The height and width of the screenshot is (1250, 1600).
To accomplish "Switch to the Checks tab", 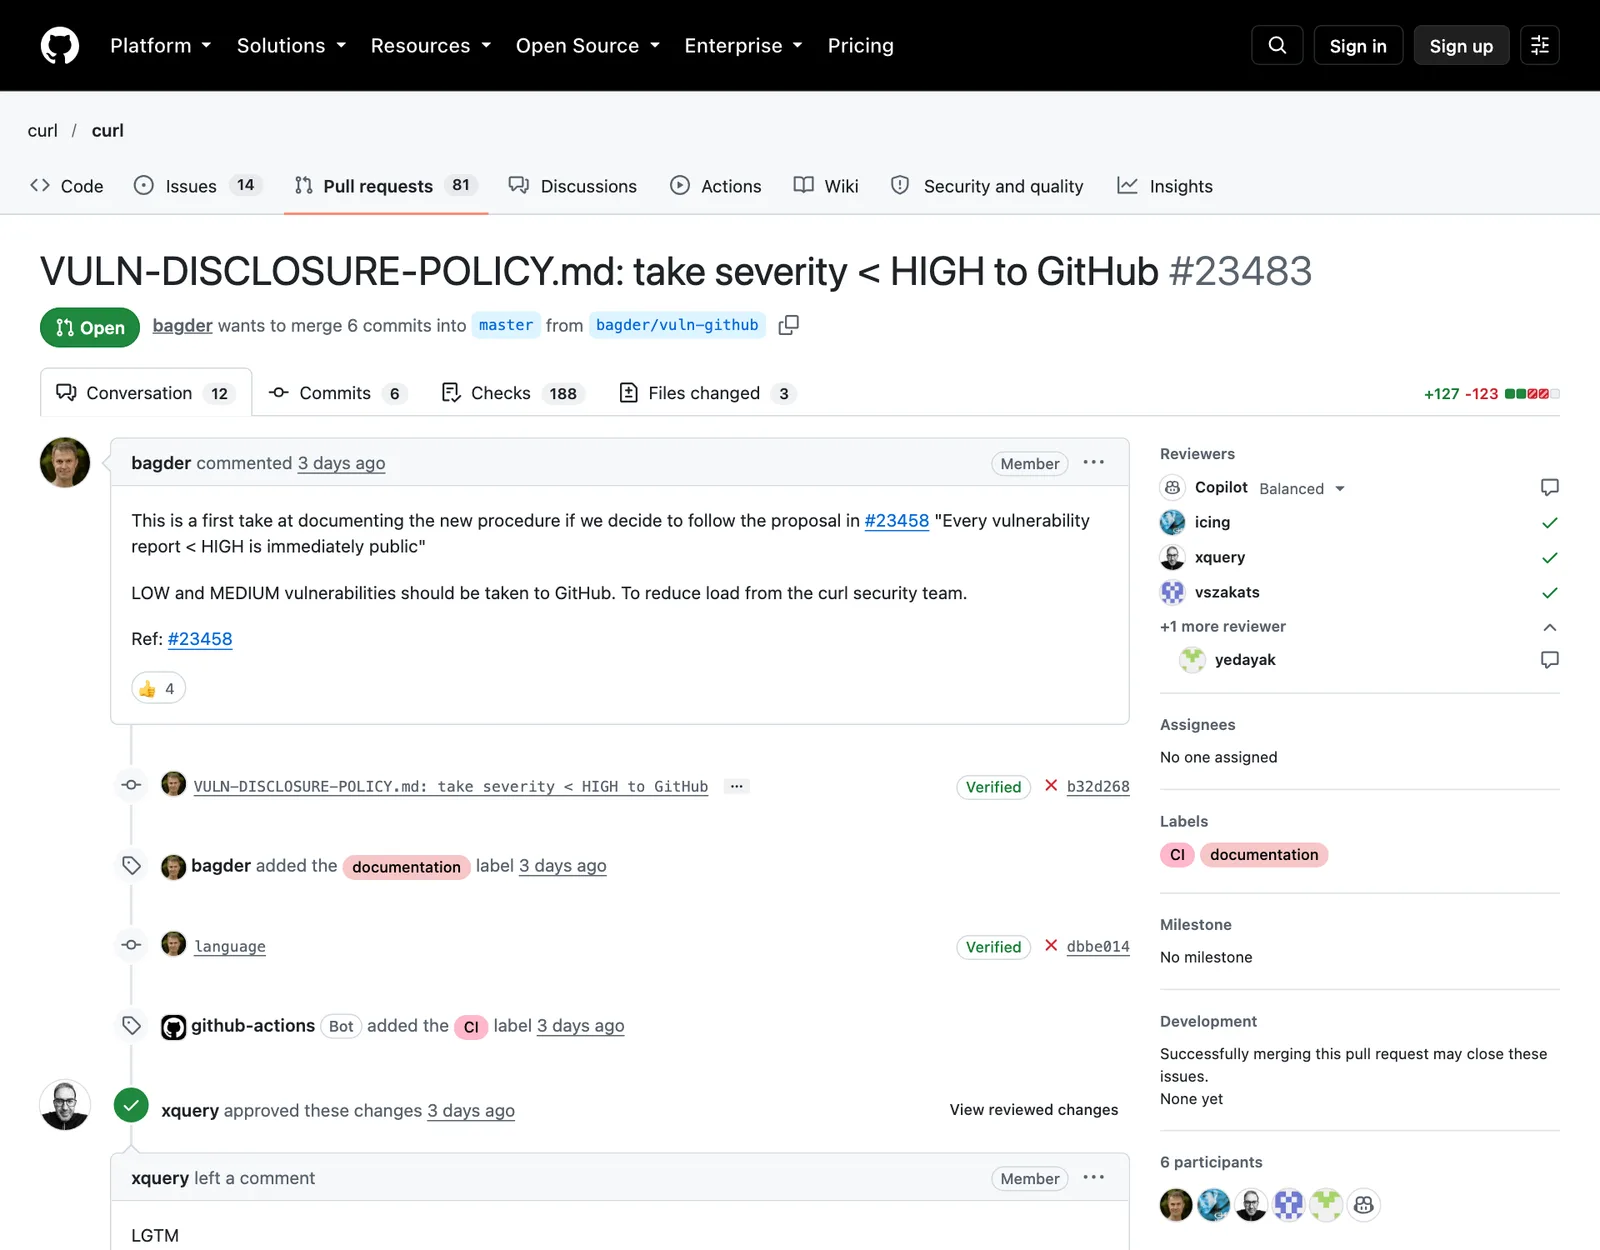I will (513, 393).
